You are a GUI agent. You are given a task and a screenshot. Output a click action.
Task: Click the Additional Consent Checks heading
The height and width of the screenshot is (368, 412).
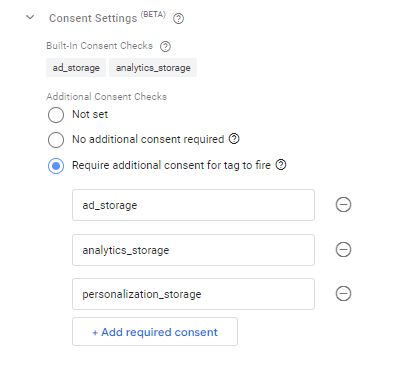pos(107,97)
